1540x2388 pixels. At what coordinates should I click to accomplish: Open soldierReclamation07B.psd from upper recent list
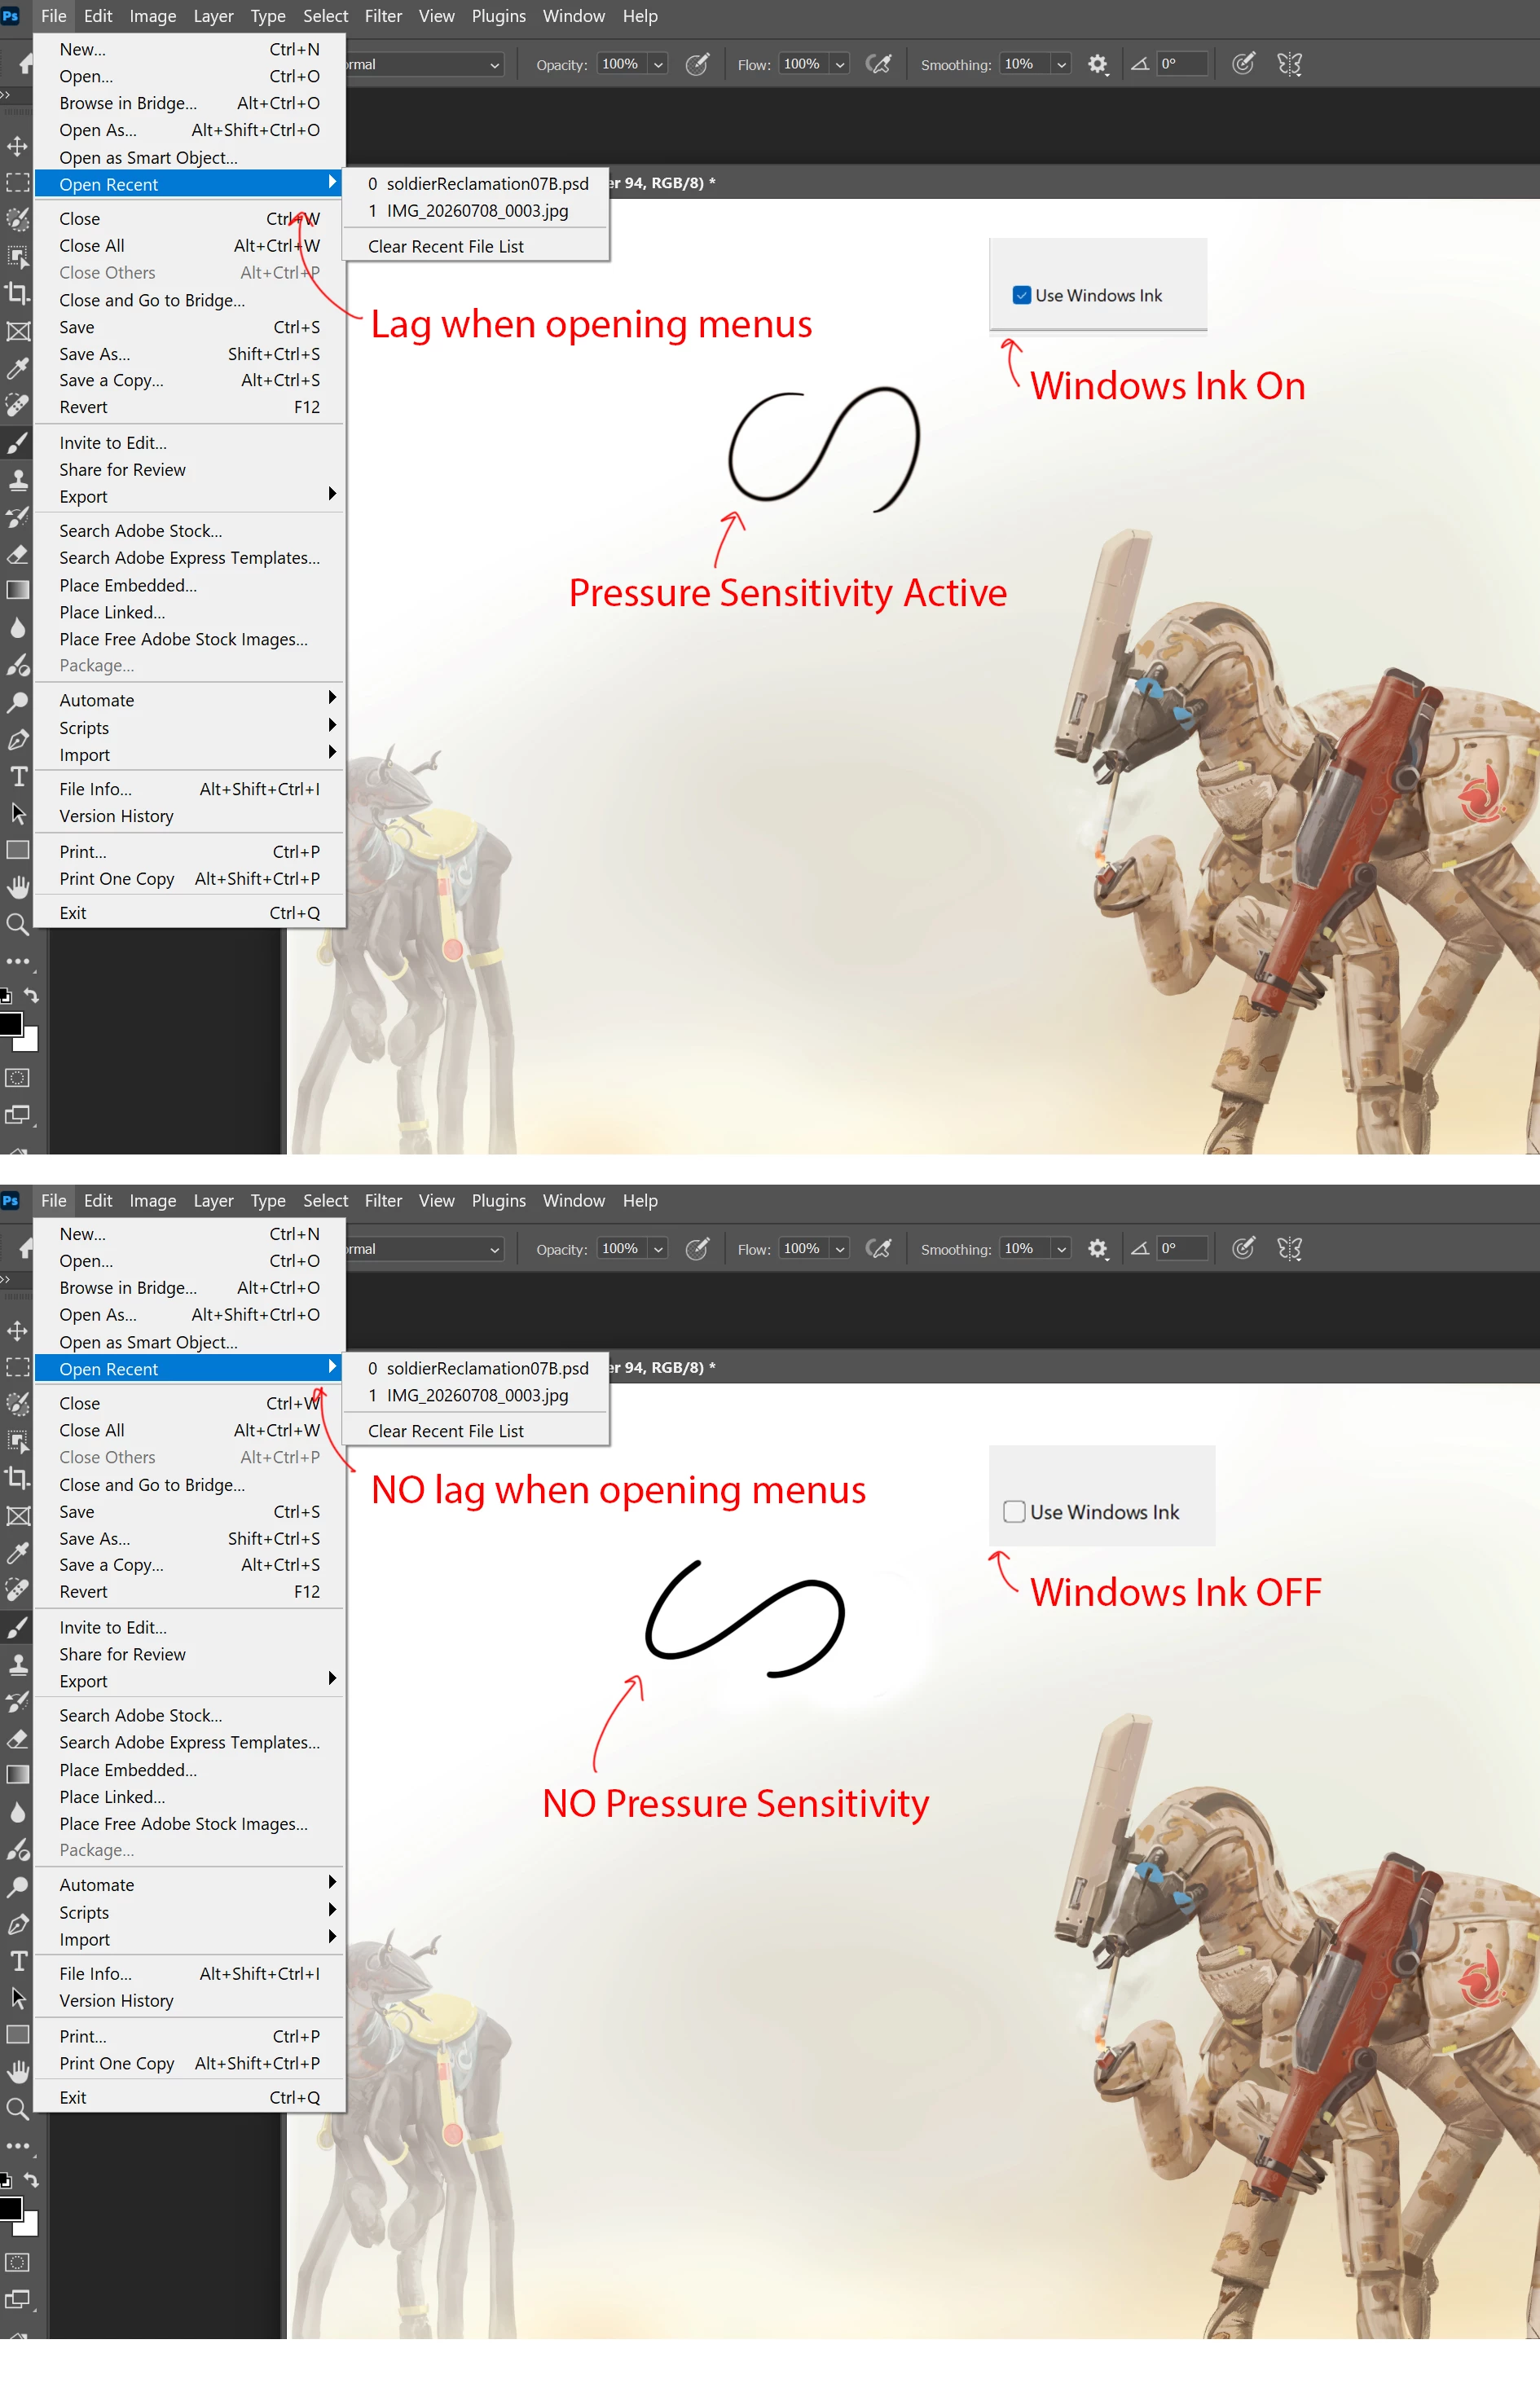point(476,184)
